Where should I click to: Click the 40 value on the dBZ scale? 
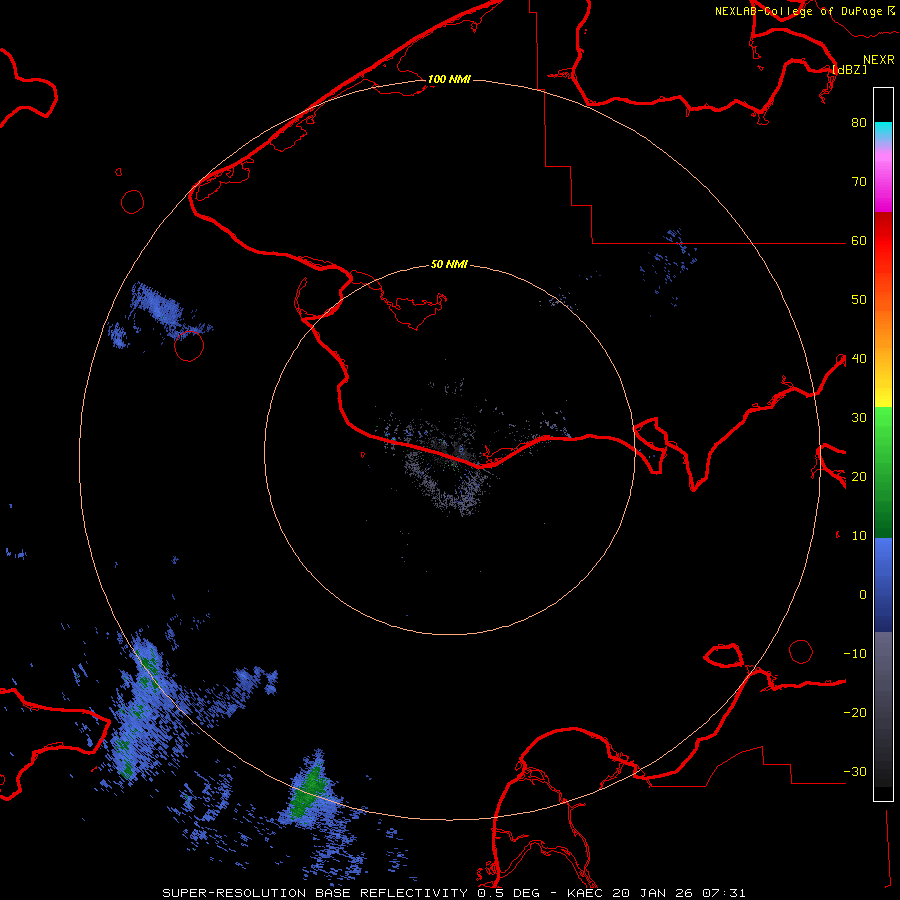(x=859, y=359)
